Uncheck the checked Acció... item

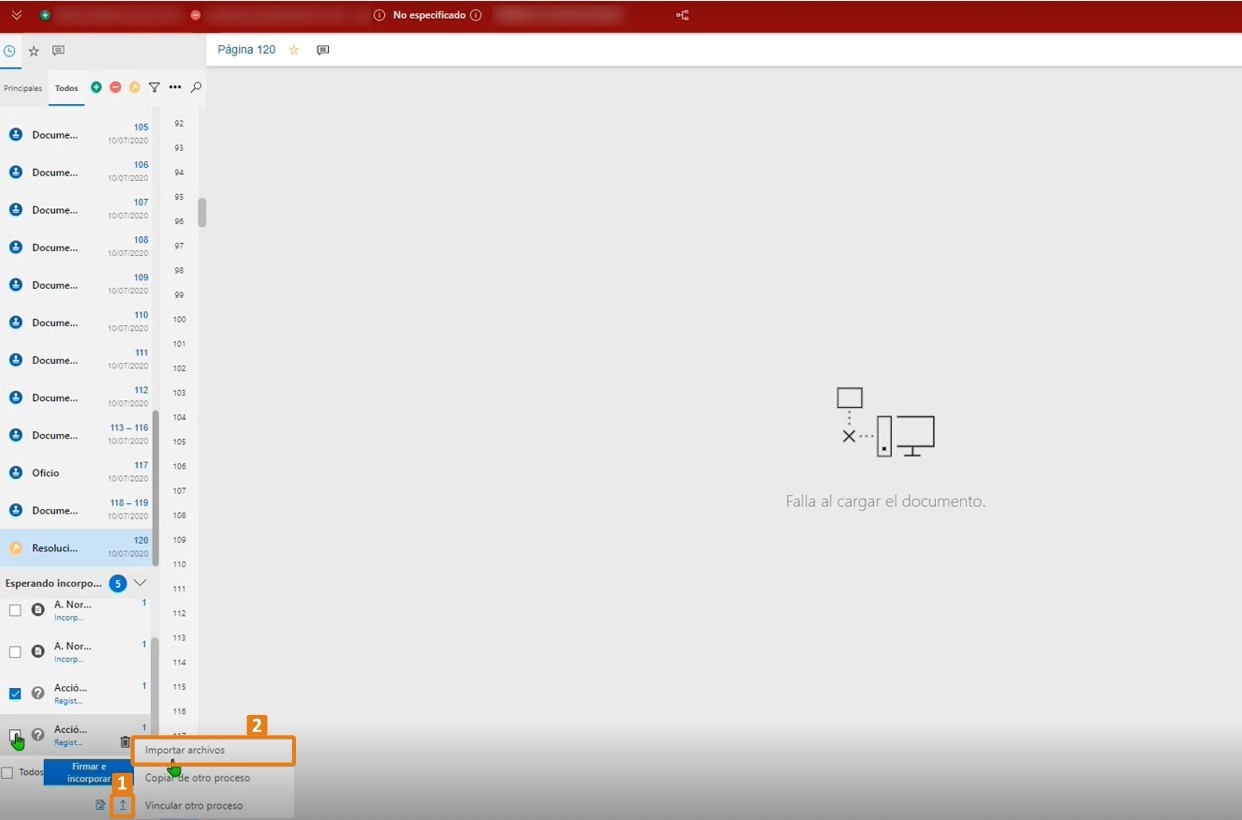(x=15, y=693)
